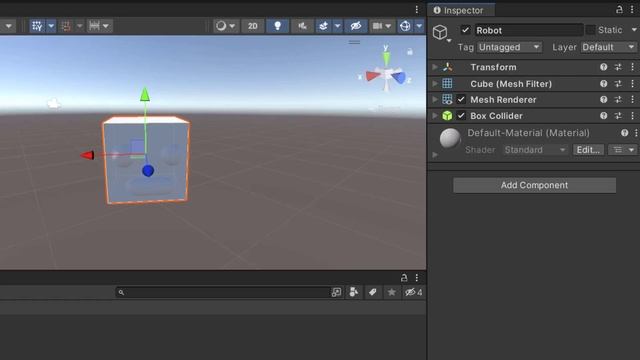Image resolution: width=640 pixels, height=360 pixels.
Task: Open the Inspector panel three-dot menu
Action: click(632, 10)
